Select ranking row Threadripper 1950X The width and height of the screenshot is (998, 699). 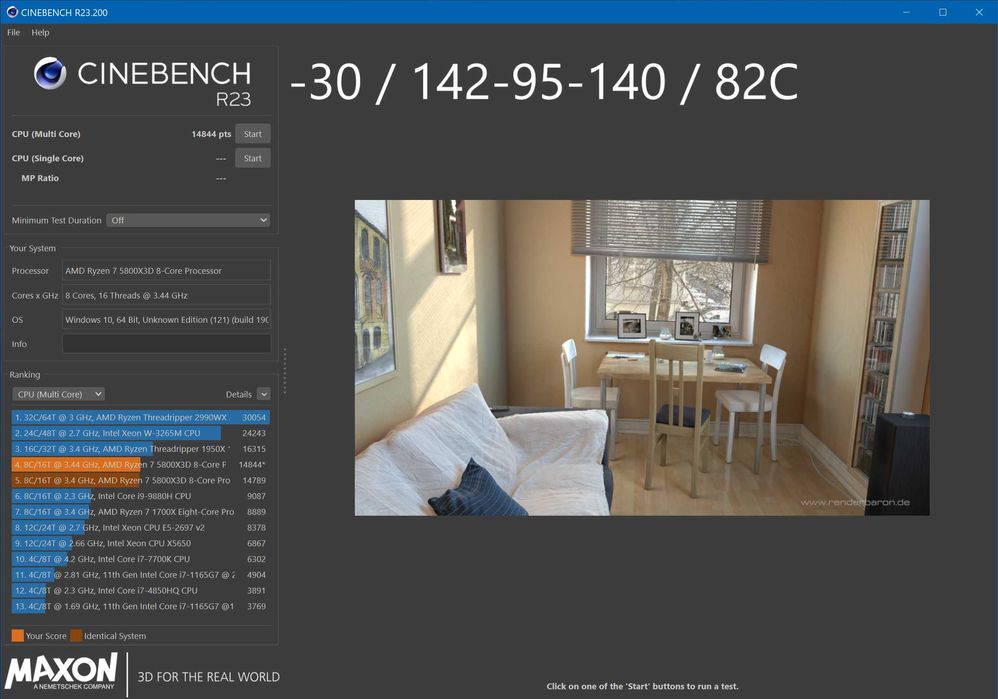tap(141, 449)
